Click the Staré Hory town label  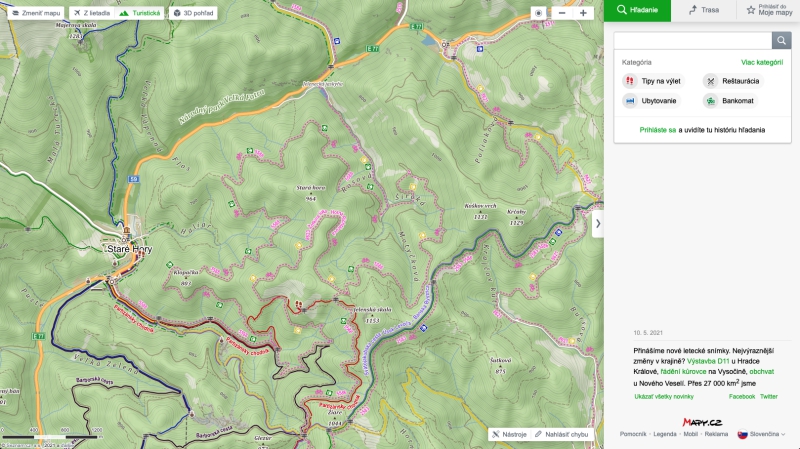pyautogui.click(x=130, y=249)
